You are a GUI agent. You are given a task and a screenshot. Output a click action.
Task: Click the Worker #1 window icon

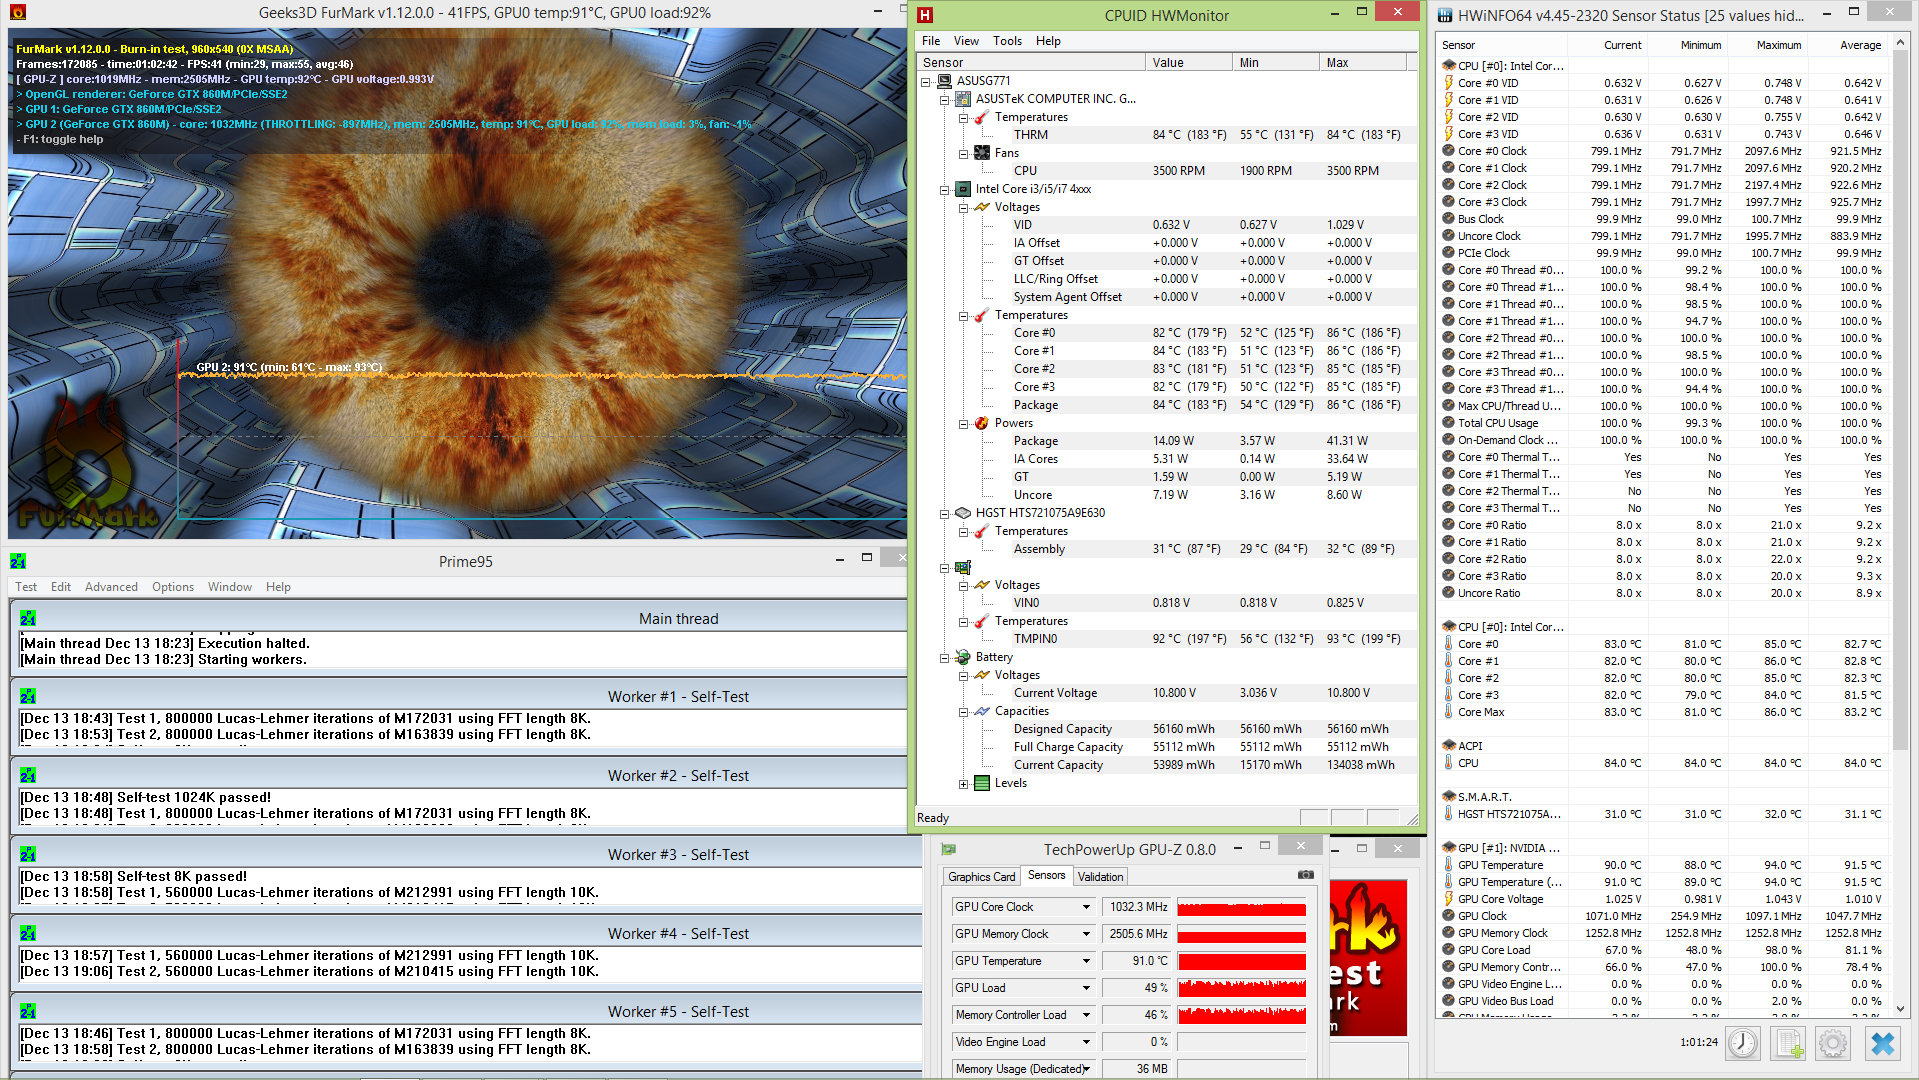coord(28,696)
